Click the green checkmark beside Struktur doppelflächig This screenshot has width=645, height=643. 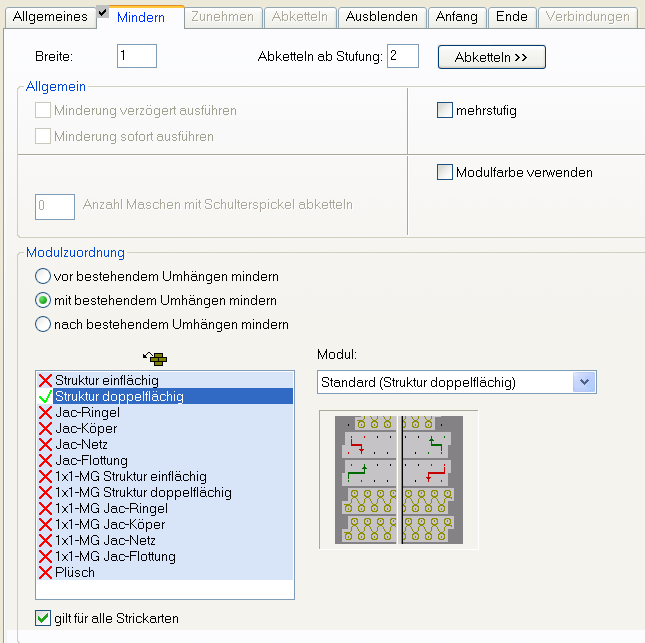coord(45,396)
